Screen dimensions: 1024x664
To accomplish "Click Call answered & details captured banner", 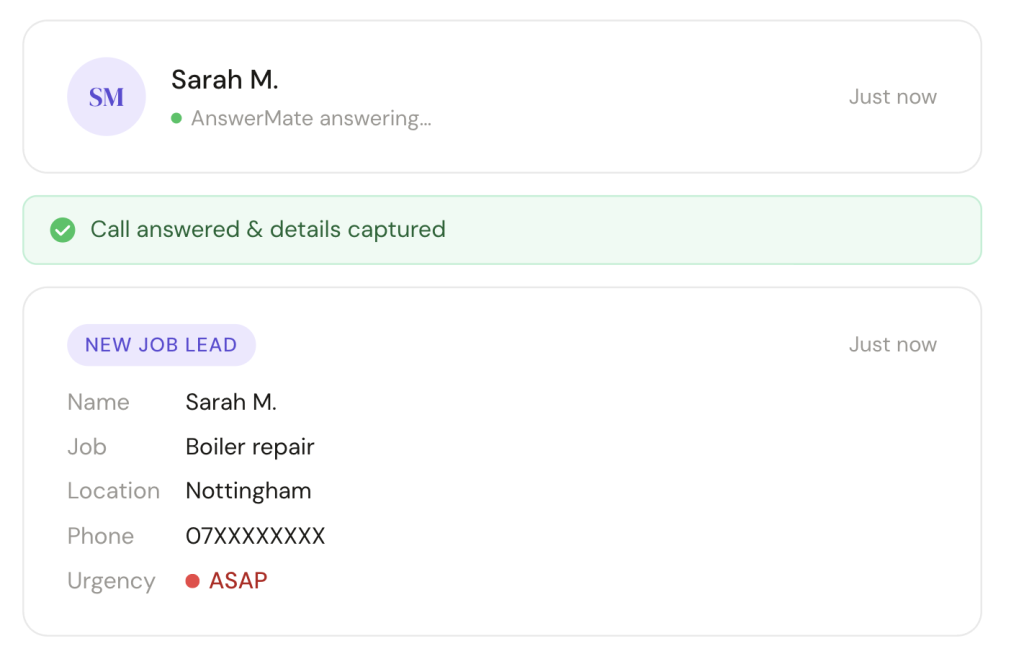I will coord(268,230).
